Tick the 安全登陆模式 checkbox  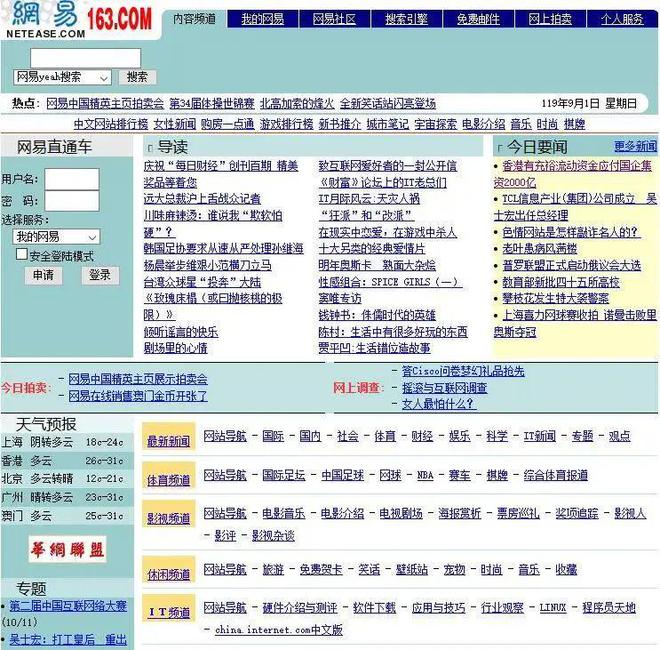pos(21,254)
